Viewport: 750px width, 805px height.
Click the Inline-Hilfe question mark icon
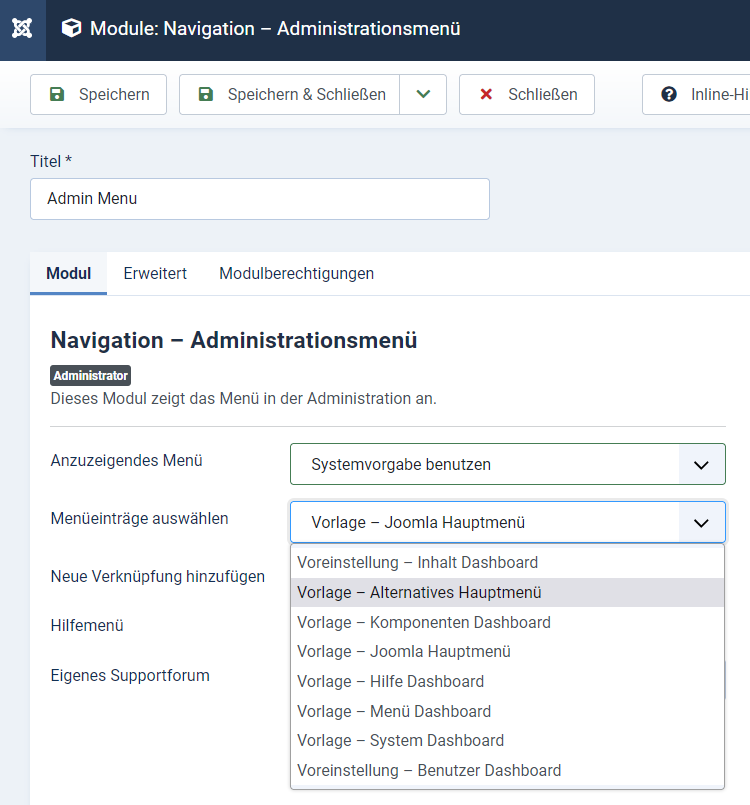(669, 95)
